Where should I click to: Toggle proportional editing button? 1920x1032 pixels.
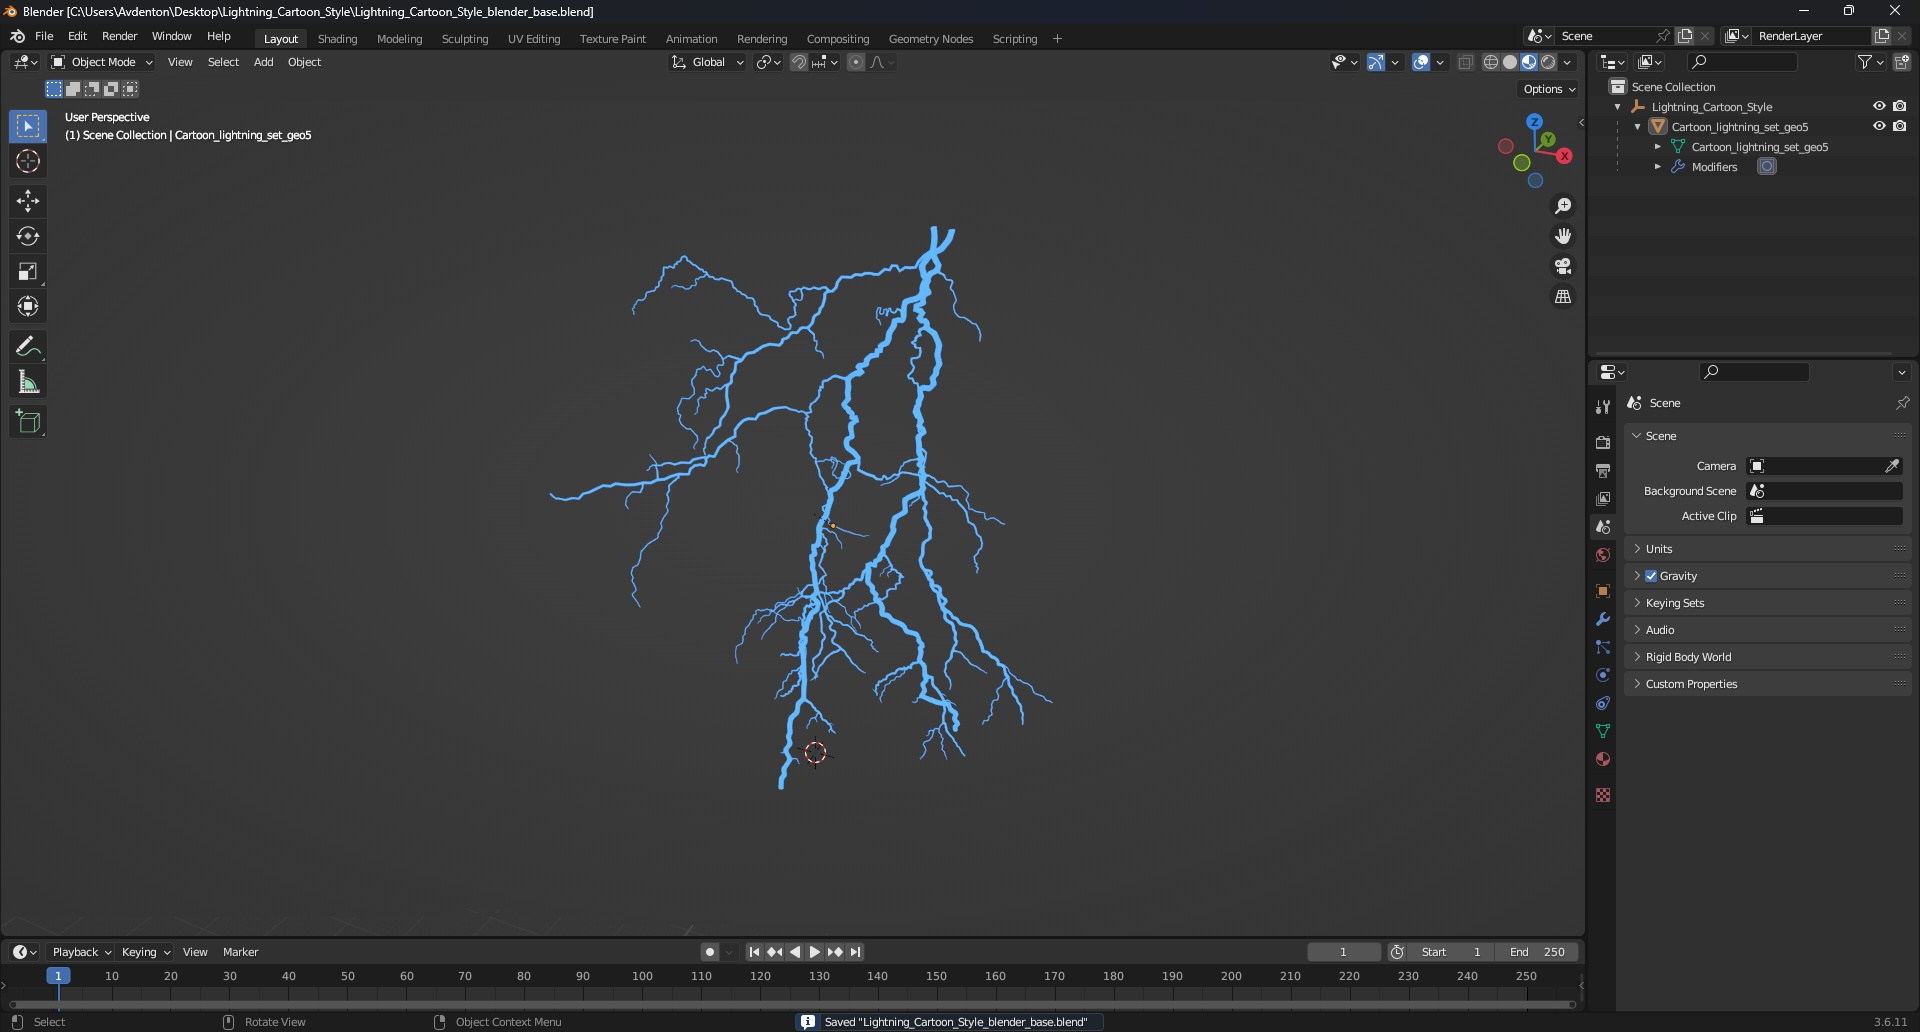[x=856, y=62]
